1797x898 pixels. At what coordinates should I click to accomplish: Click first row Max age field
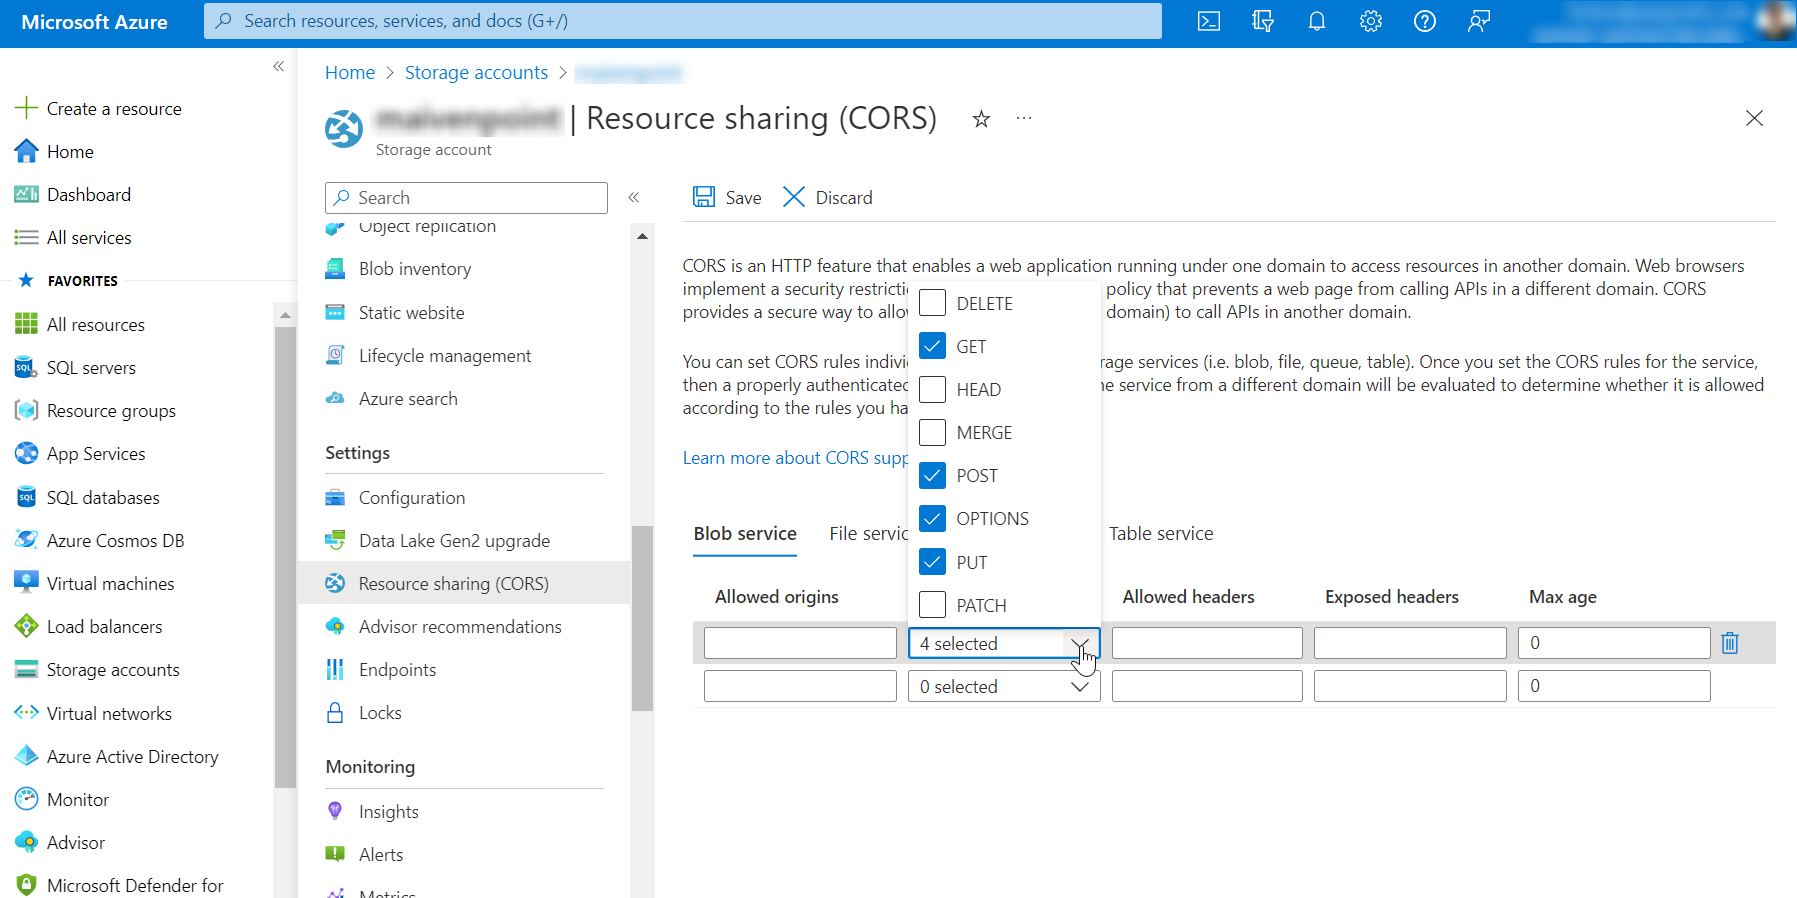click(1614, 643)
